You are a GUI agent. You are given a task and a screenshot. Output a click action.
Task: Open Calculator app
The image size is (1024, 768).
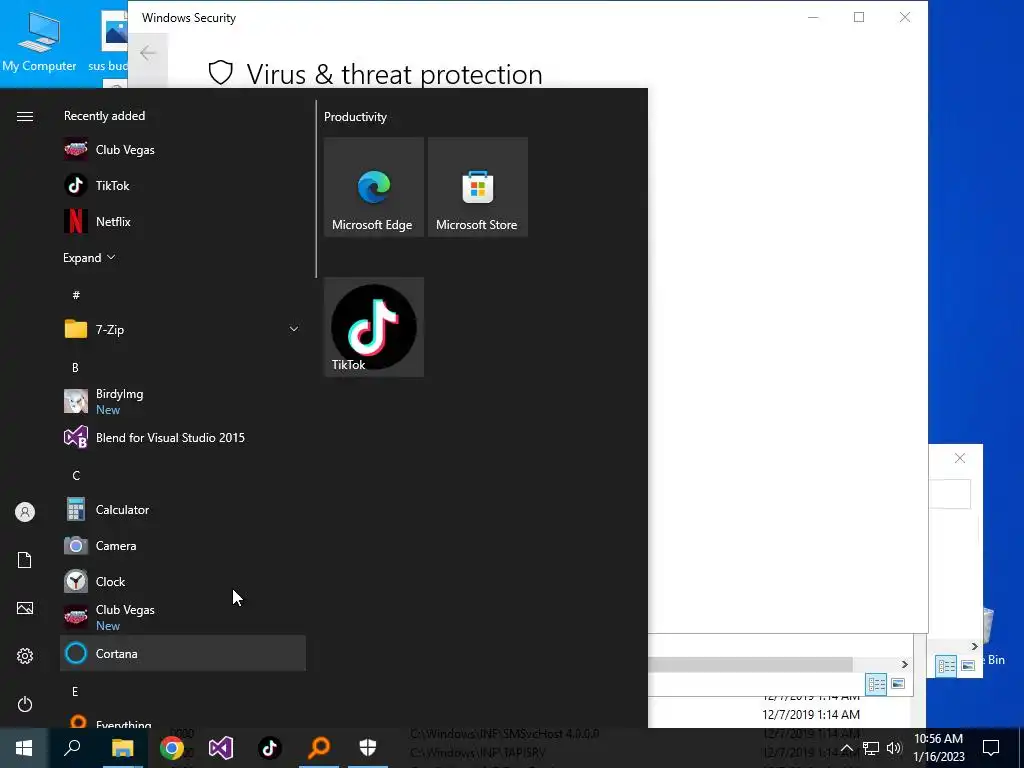coord(183,509)
